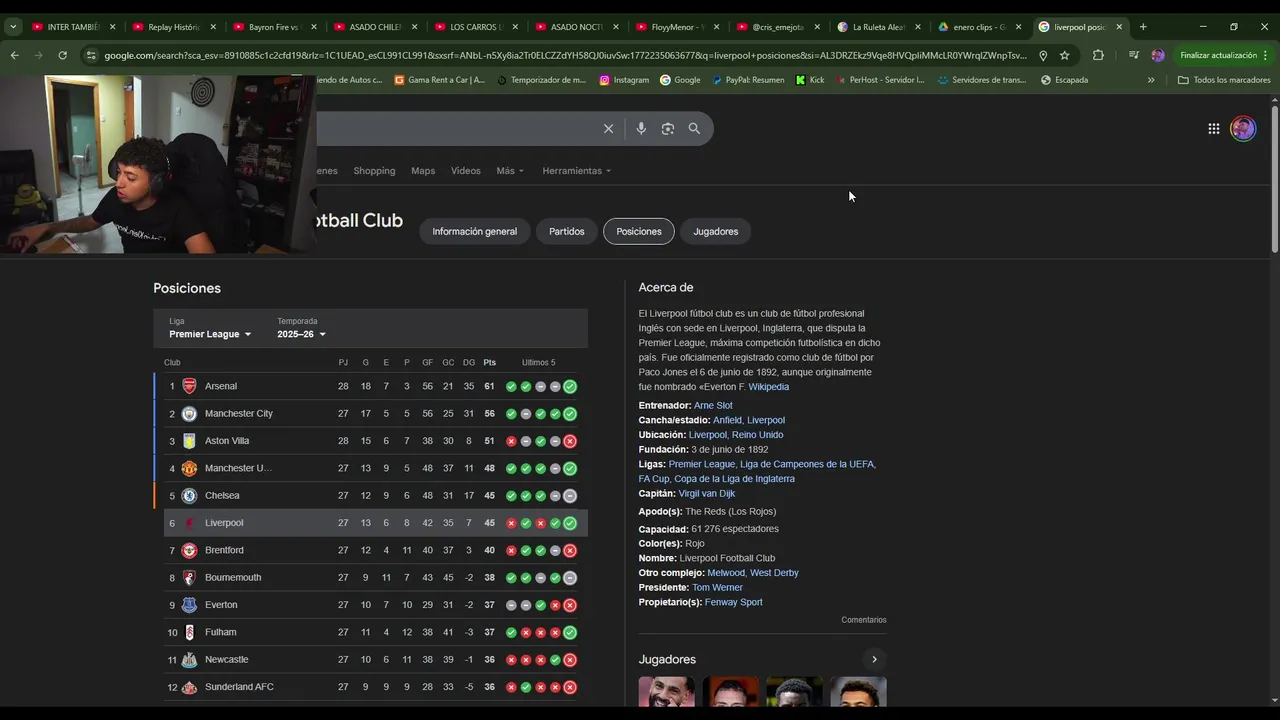This screenshot has width=1280, height=720.
Task: Show more bookmarks chevron
Action: (x=1151, y=80)
